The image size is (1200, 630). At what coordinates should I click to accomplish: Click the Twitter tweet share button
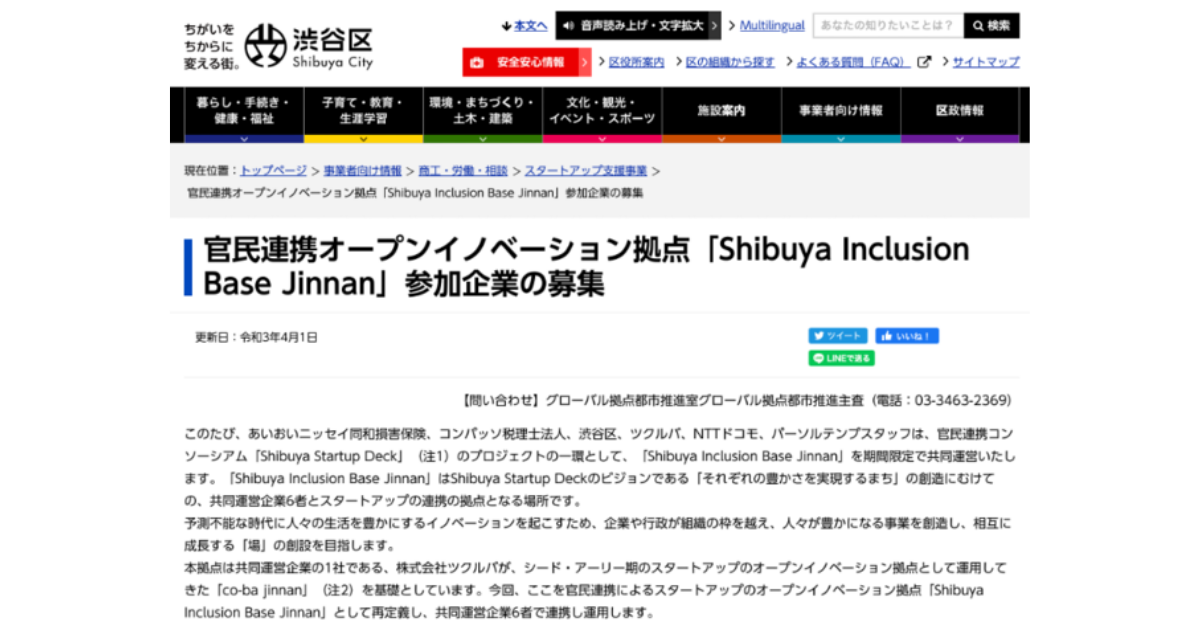click(x=837, y=336)
